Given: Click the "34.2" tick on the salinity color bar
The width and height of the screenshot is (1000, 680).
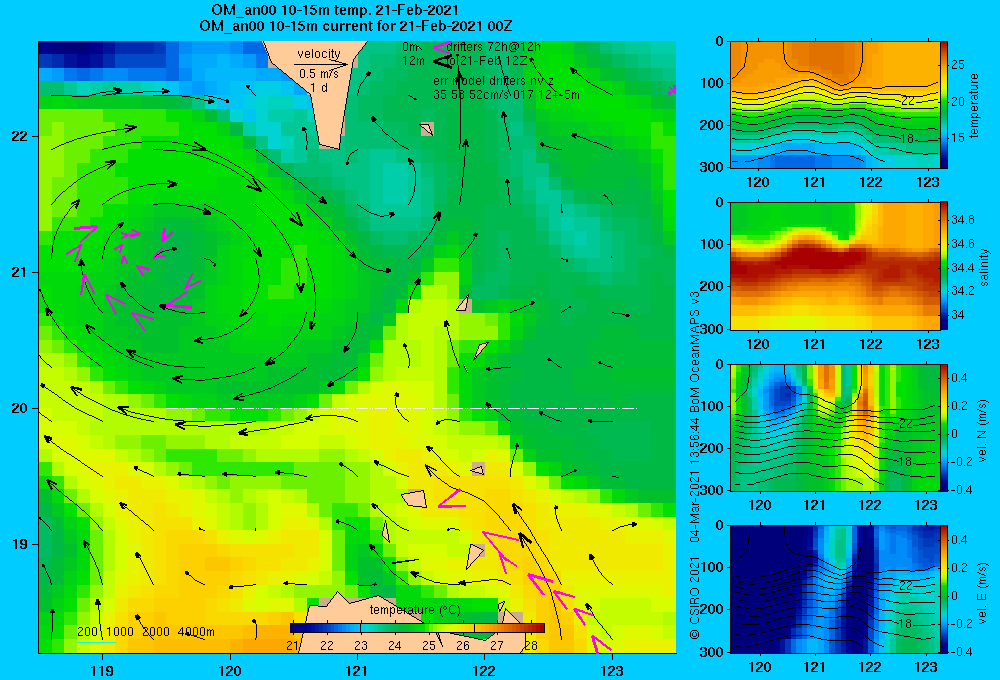Looking at the screenshot, I should 962,291.
